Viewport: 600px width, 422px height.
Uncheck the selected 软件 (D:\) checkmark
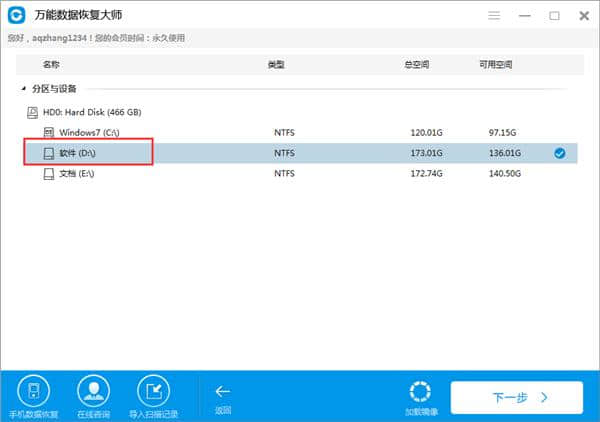[559, 153]
